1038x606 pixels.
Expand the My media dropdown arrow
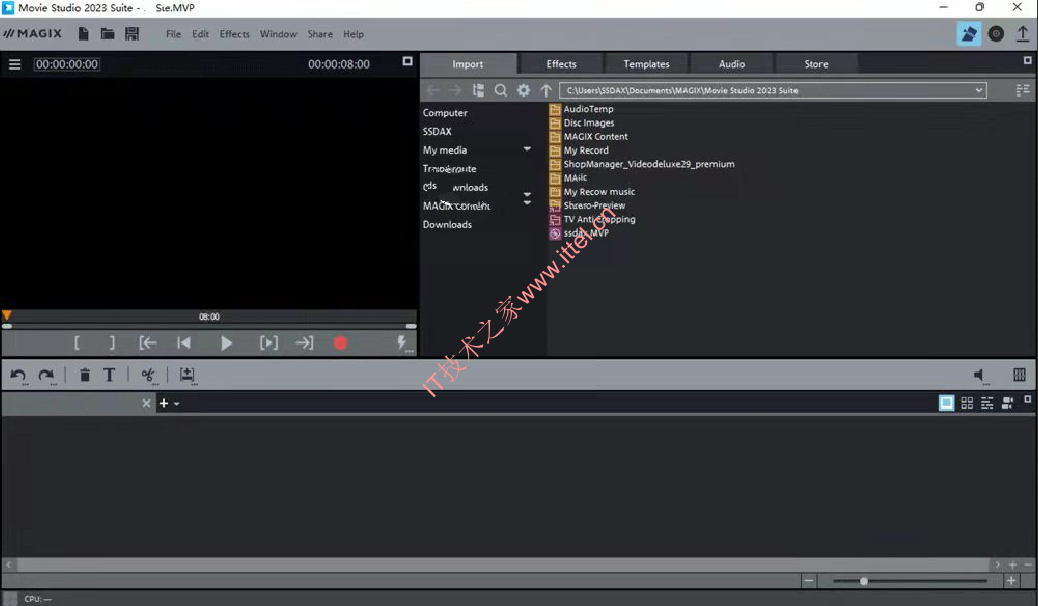coord(527,149)
